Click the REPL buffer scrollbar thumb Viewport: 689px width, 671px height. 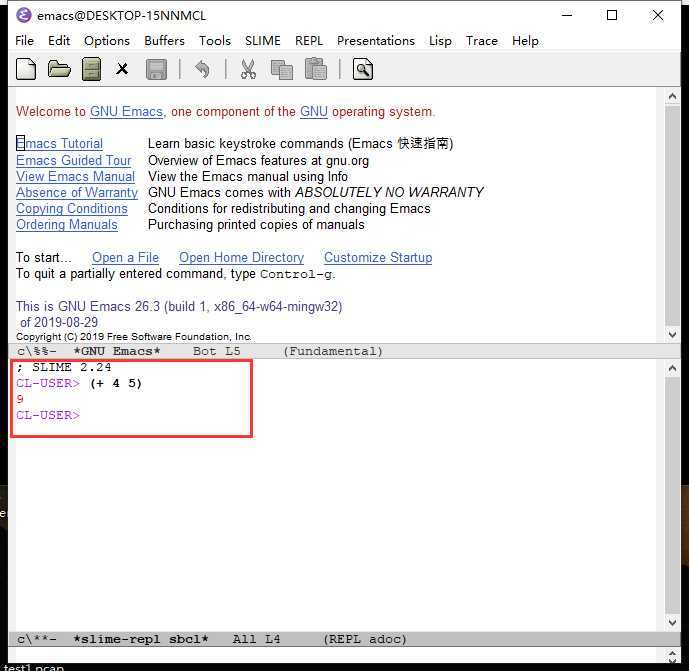(672, 495)
